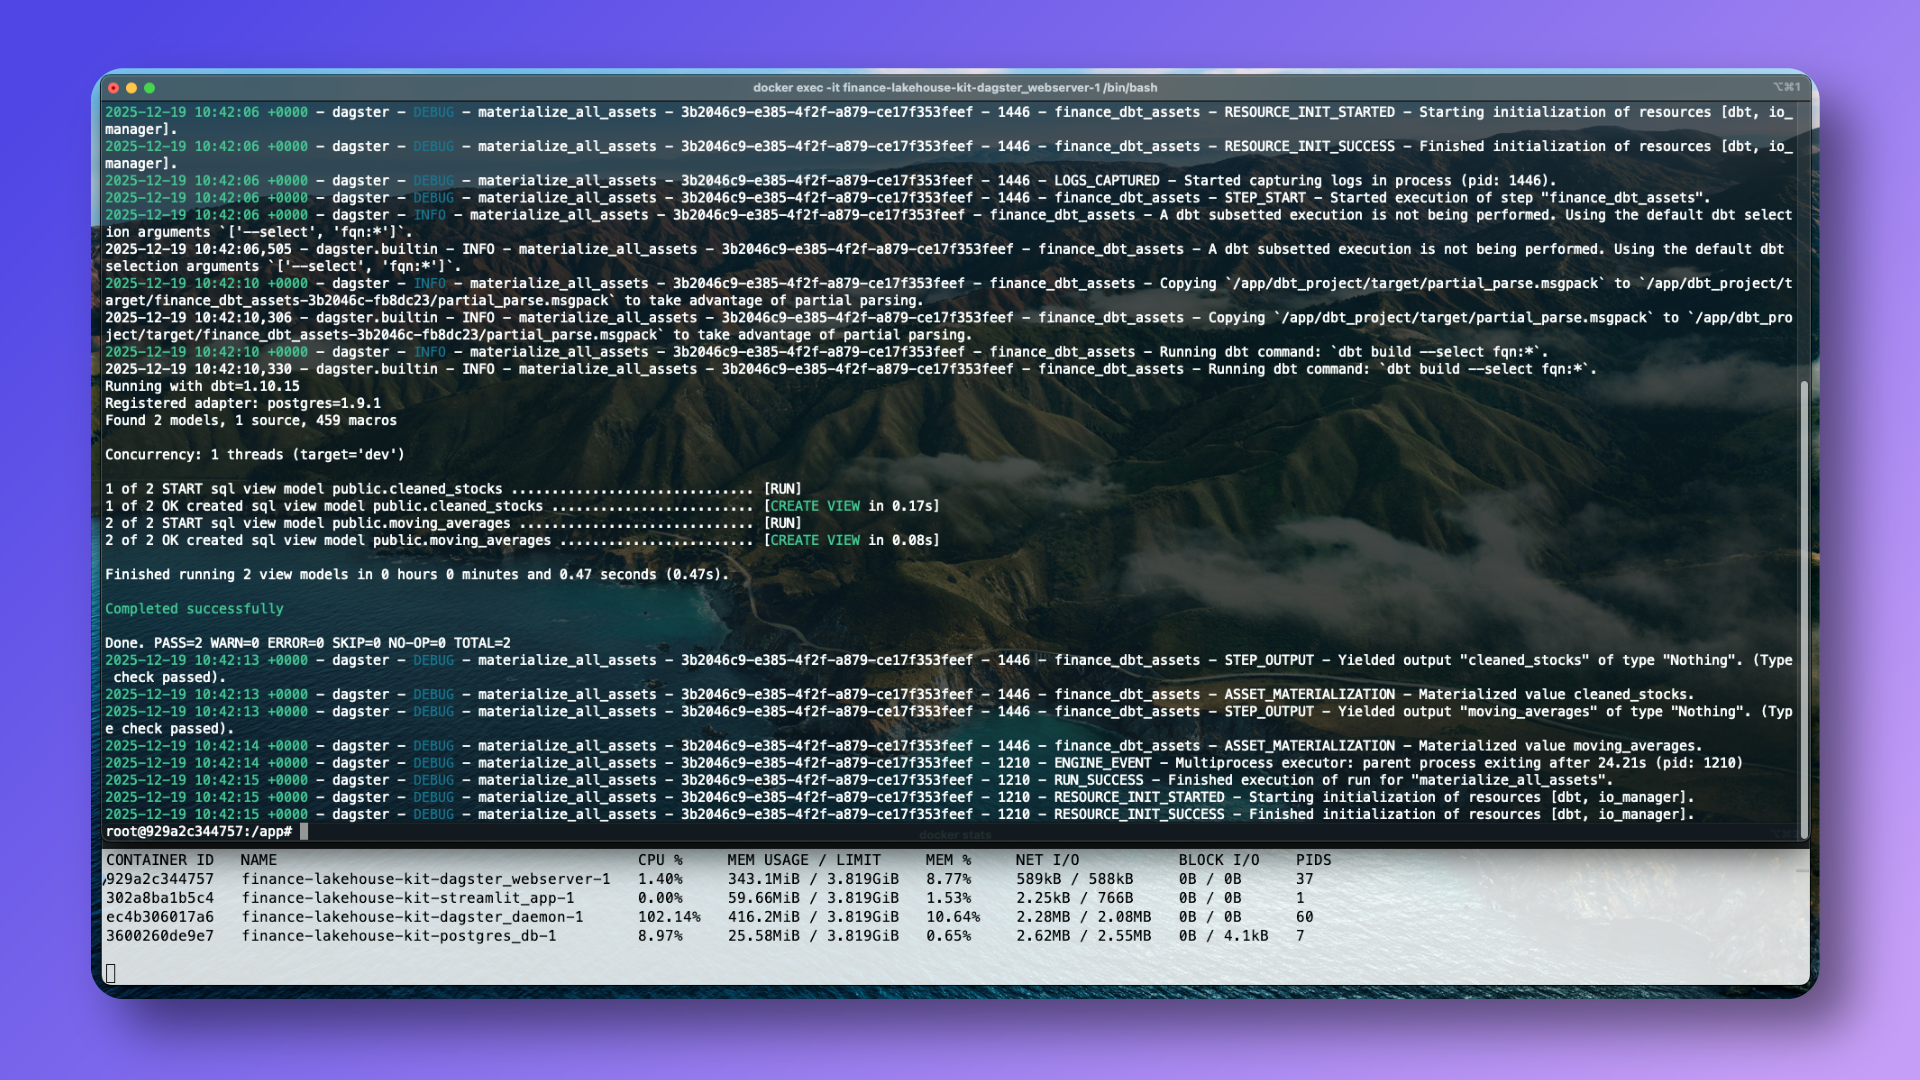Click the red close window button
The height and width of the screenshot is (1080, 1920).
114,88
